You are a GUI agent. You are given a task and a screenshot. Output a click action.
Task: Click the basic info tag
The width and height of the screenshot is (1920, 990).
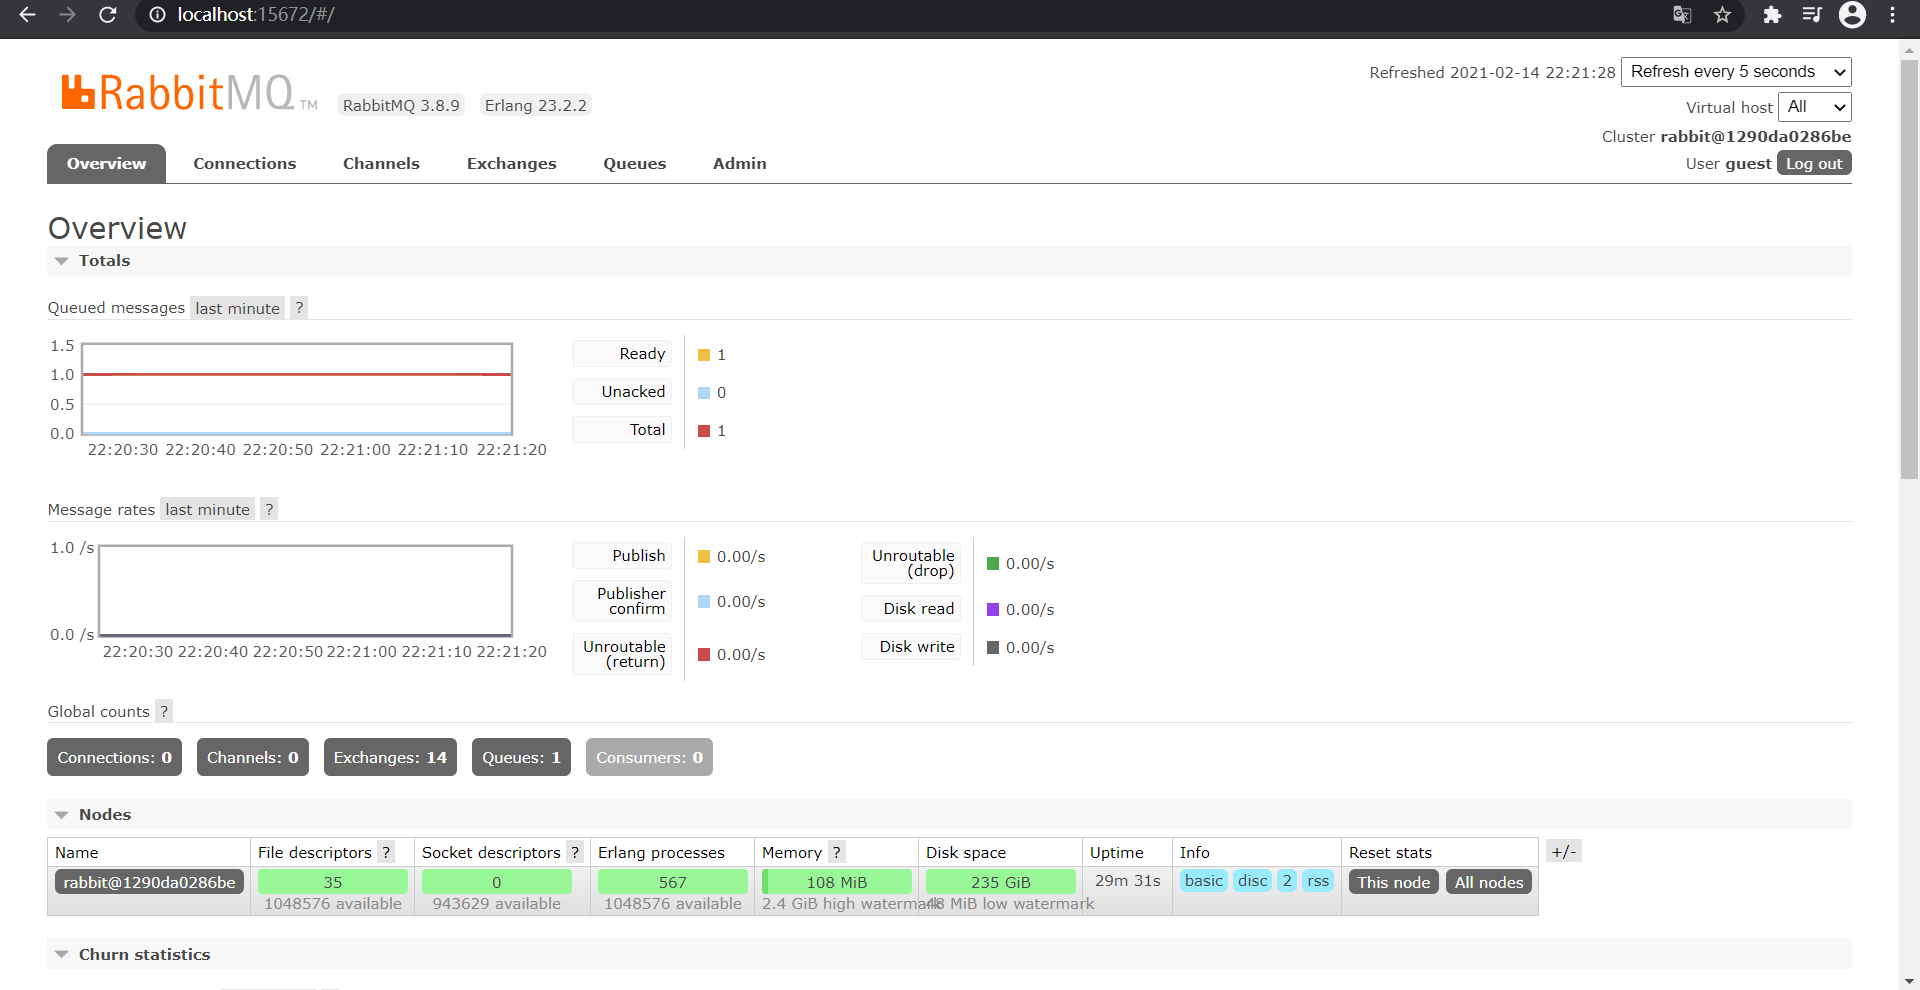point(1203,881)
